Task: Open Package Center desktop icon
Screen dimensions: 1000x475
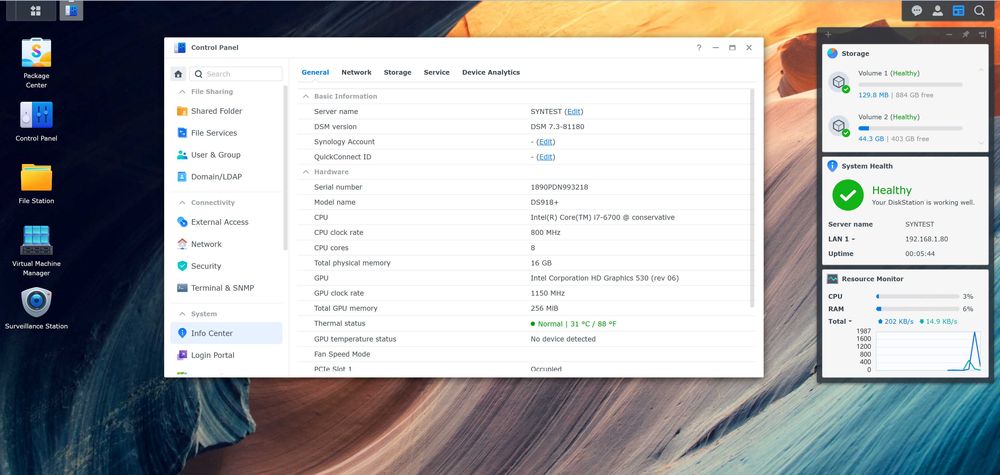Action: [36, 63]
